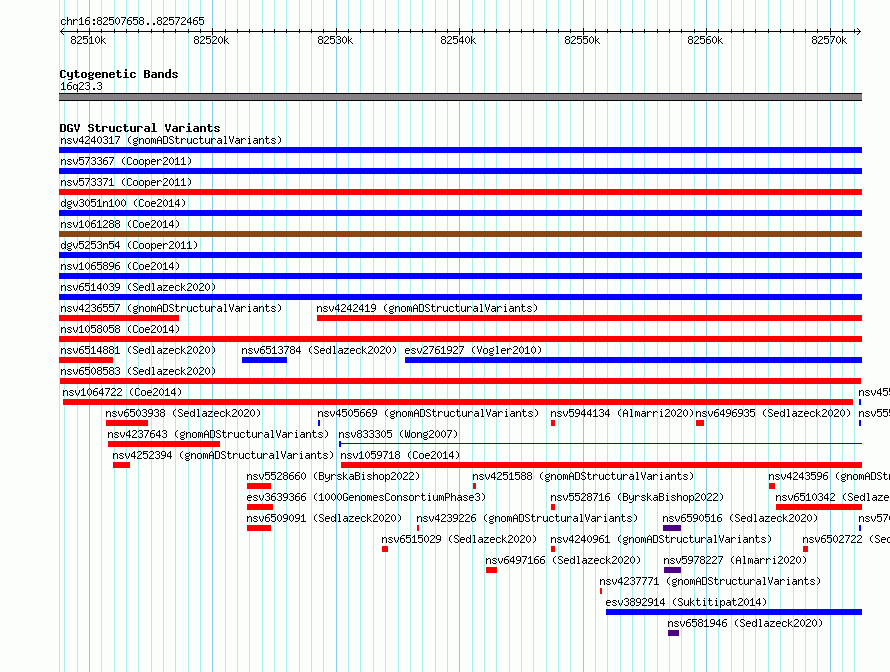The width and height of the screenshot is (890, 672).
Task: Open the nsv573371 Cooper2011 variant label
Action: [x=126, y=182]
